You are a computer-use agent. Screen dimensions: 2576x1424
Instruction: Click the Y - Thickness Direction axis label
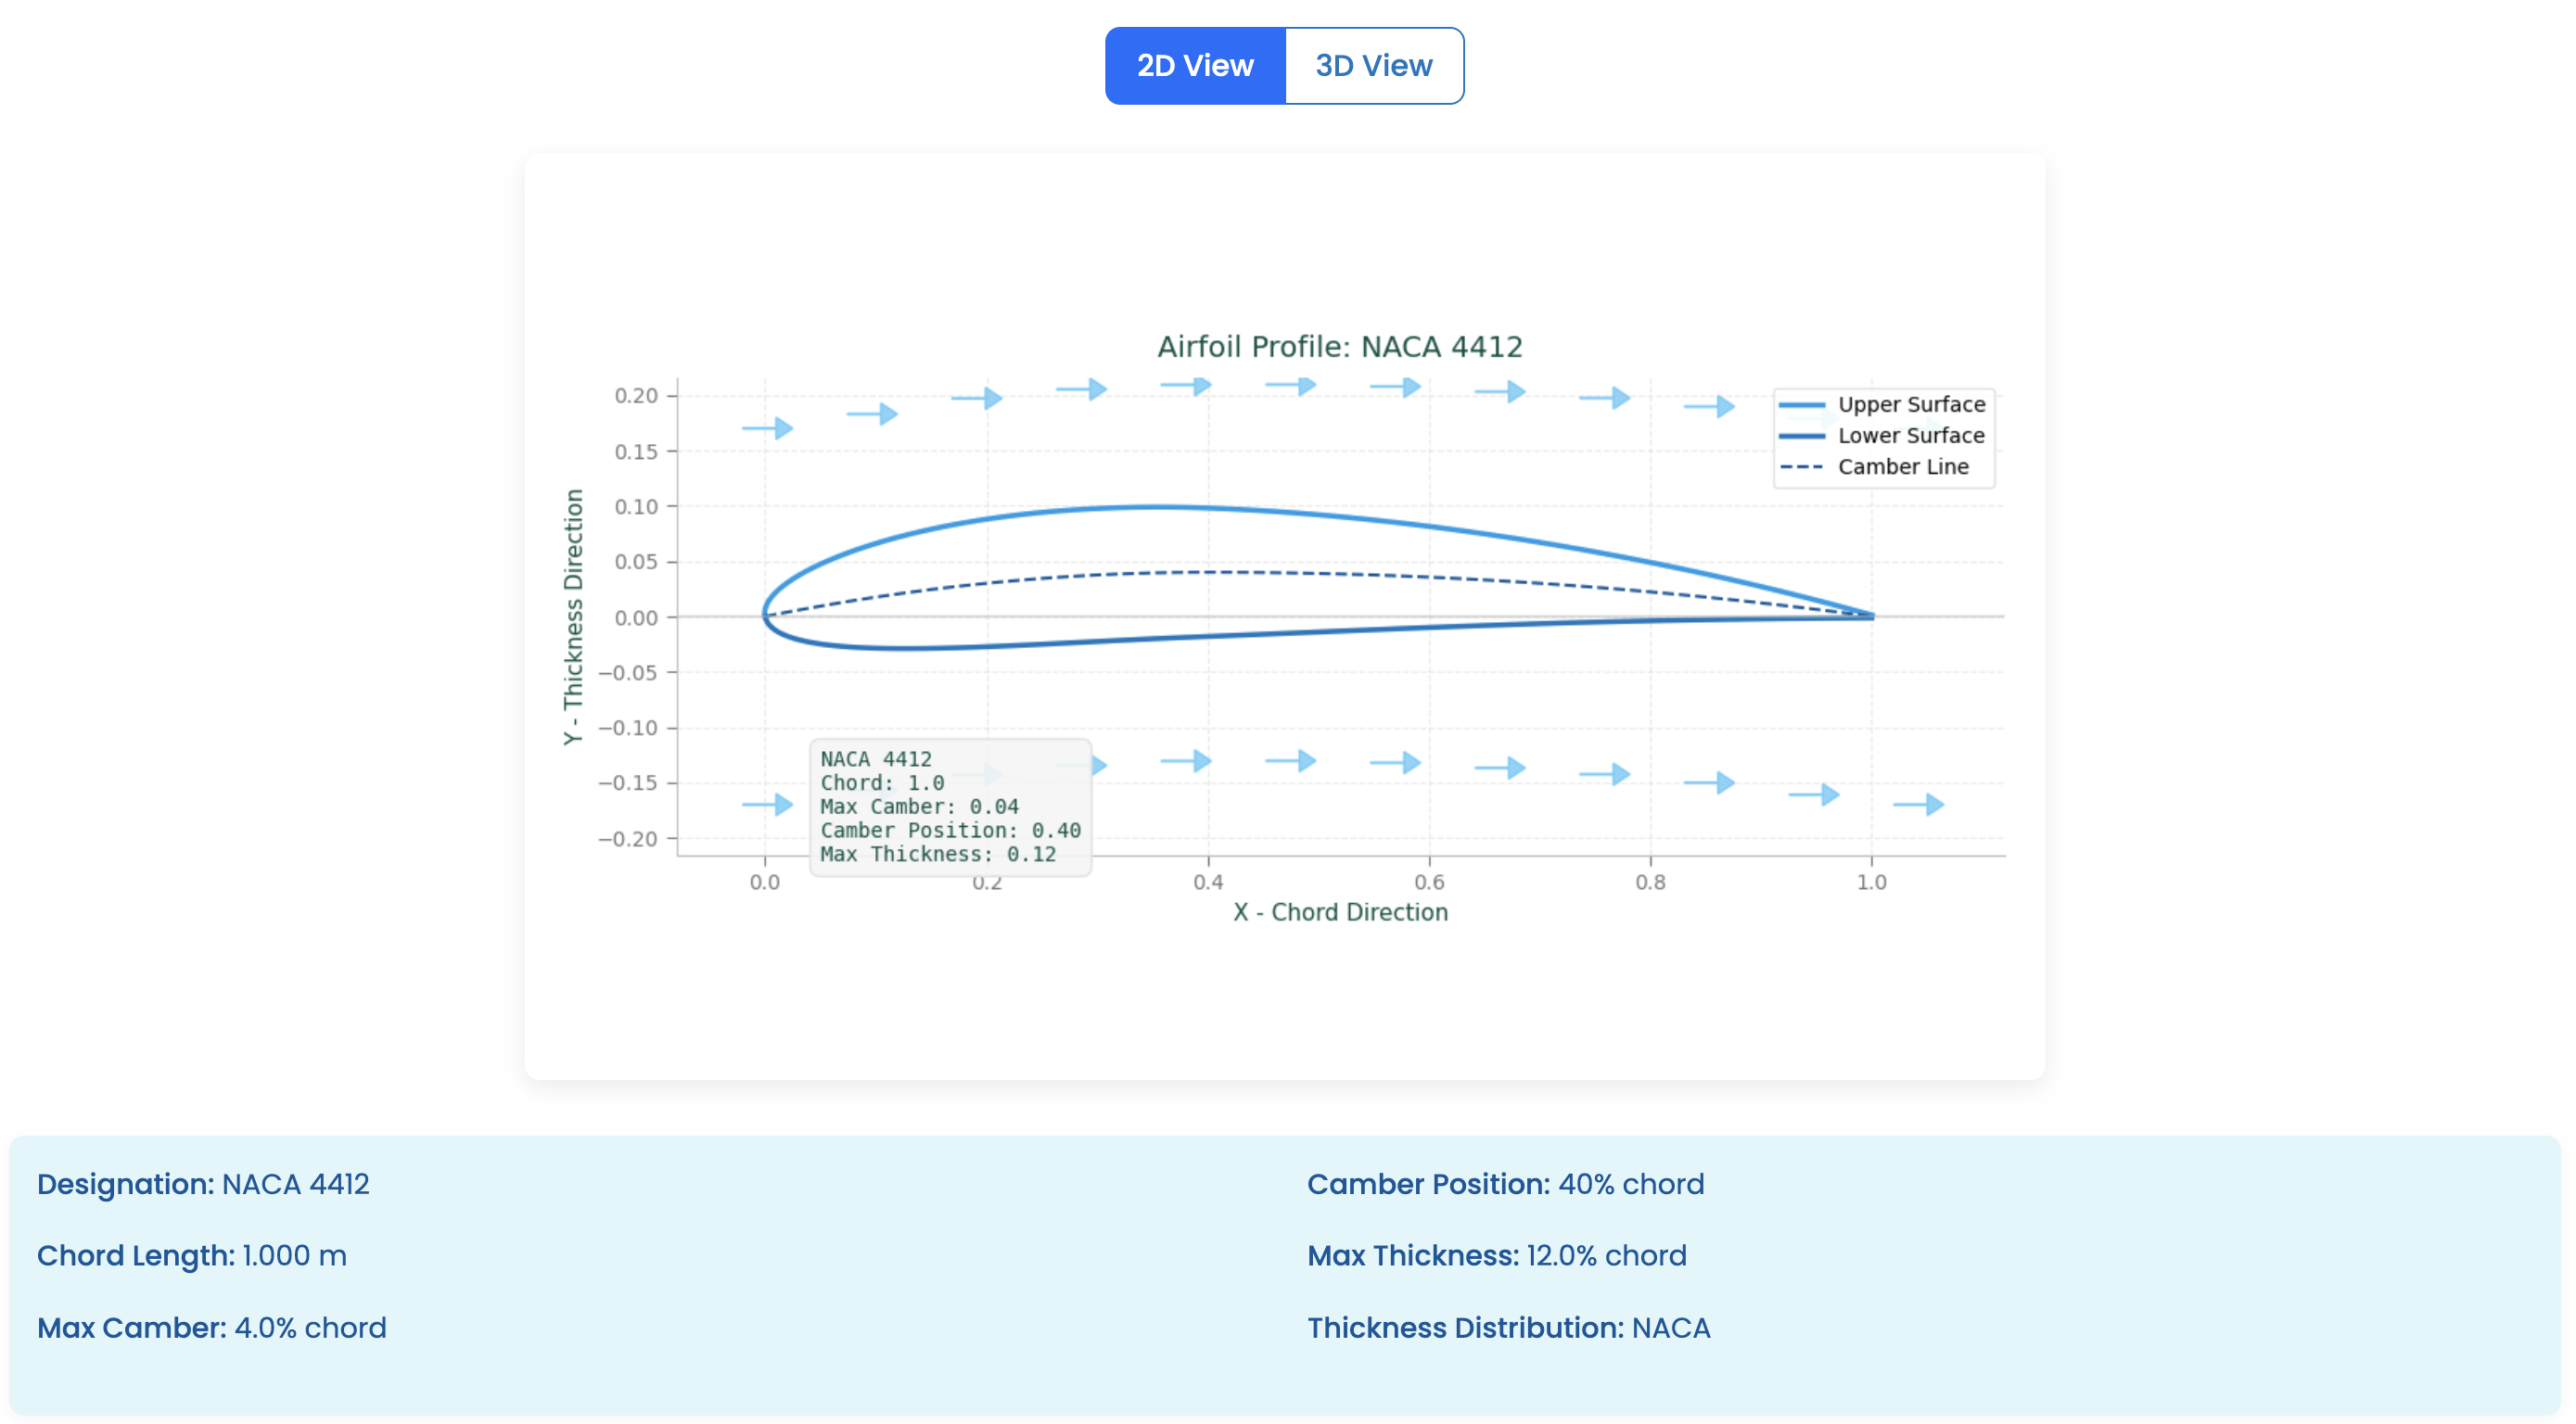coord(572,616)
